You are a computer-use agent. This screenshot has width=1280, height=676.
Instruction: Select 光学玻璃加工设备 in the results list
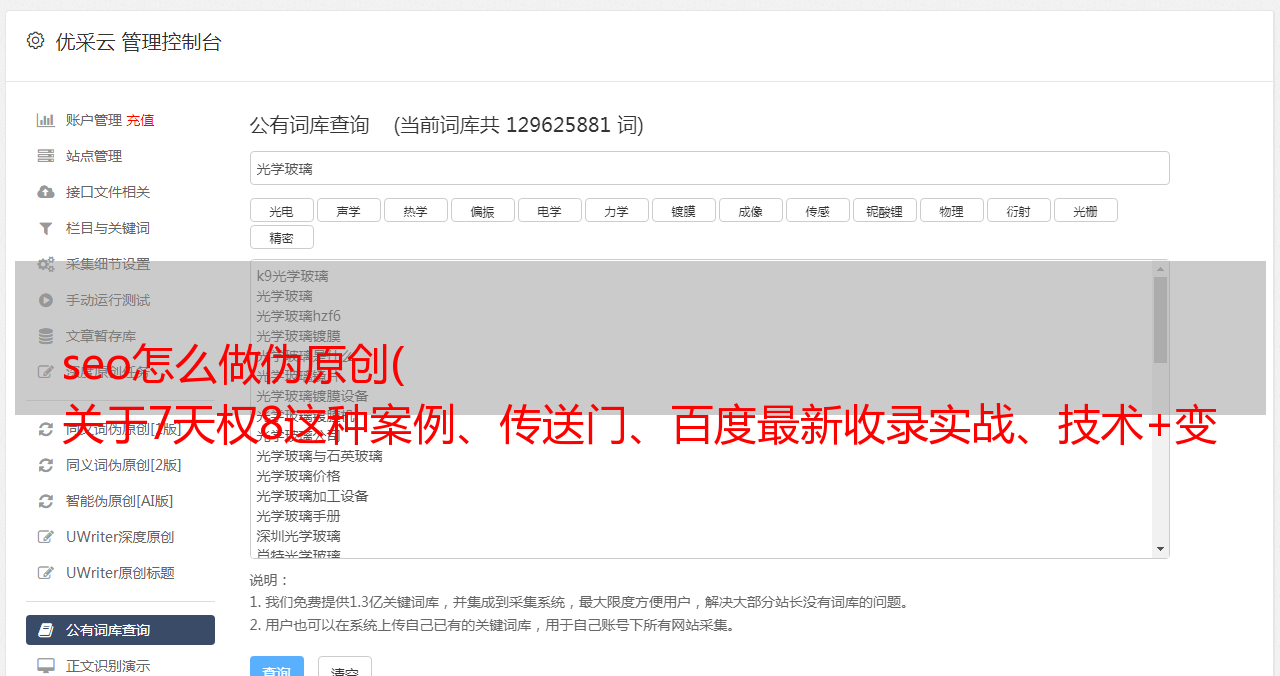click(312, 496)
